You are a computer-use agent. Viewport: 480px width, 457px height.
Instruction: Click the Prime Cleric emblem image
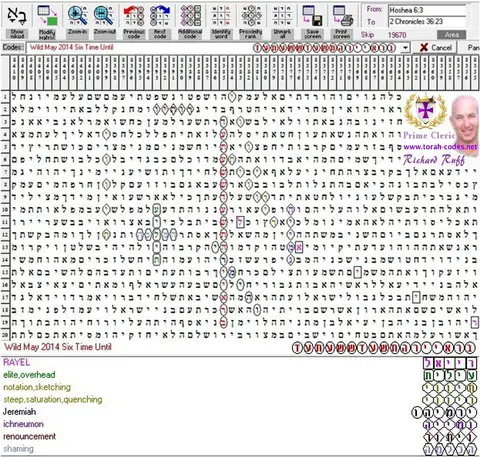(425, 111)
